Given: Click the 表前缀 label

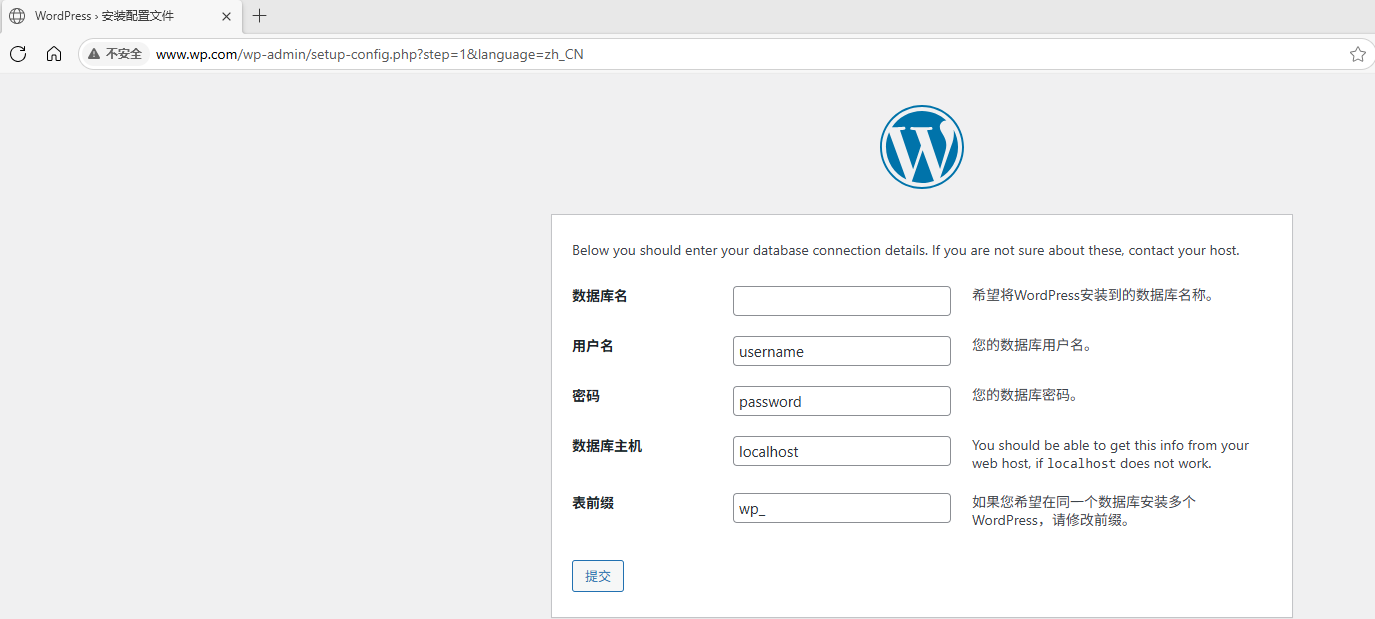Looking at the screenshot, I should coord(593,503).
